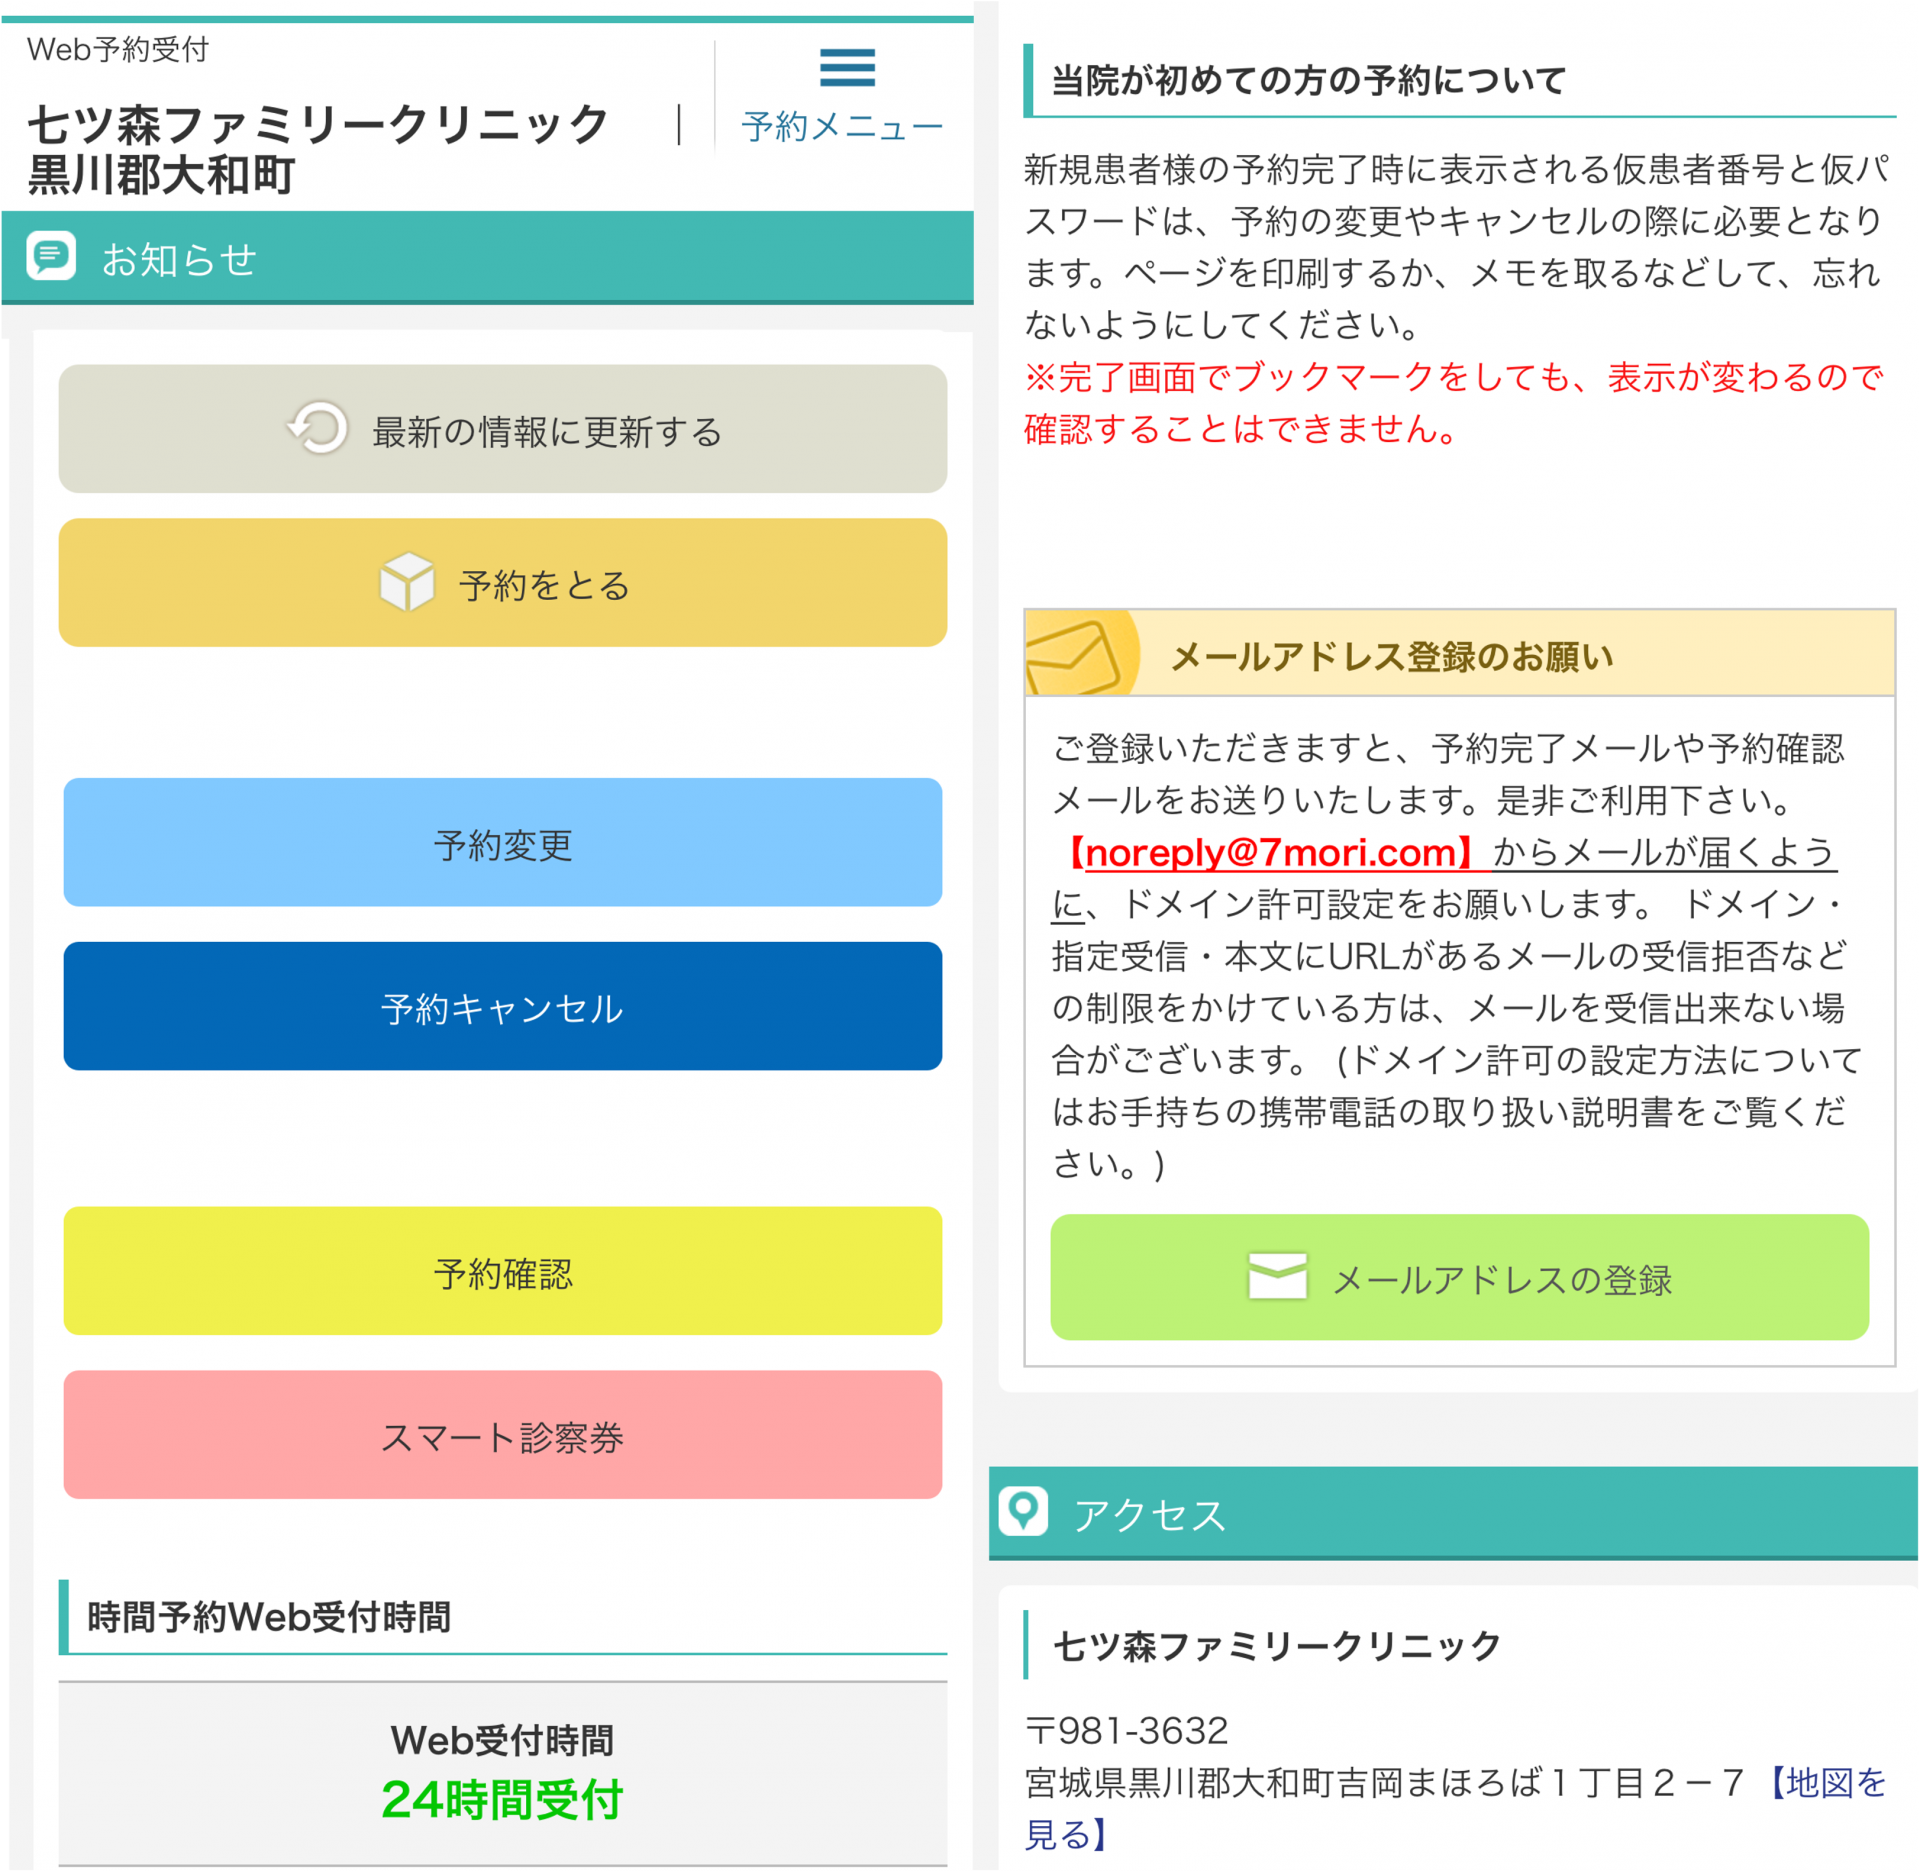
Task: Click the envelope icon in green button
Action: (1277, 1276)
